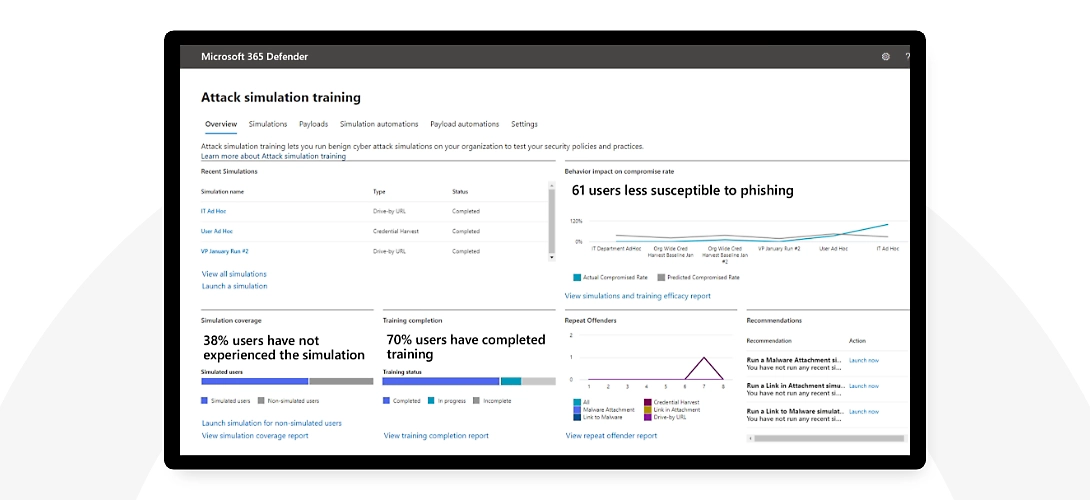Click the training status progress bar
The height and width of the screenshot is (500, 1090).
(x=468, y=381)
